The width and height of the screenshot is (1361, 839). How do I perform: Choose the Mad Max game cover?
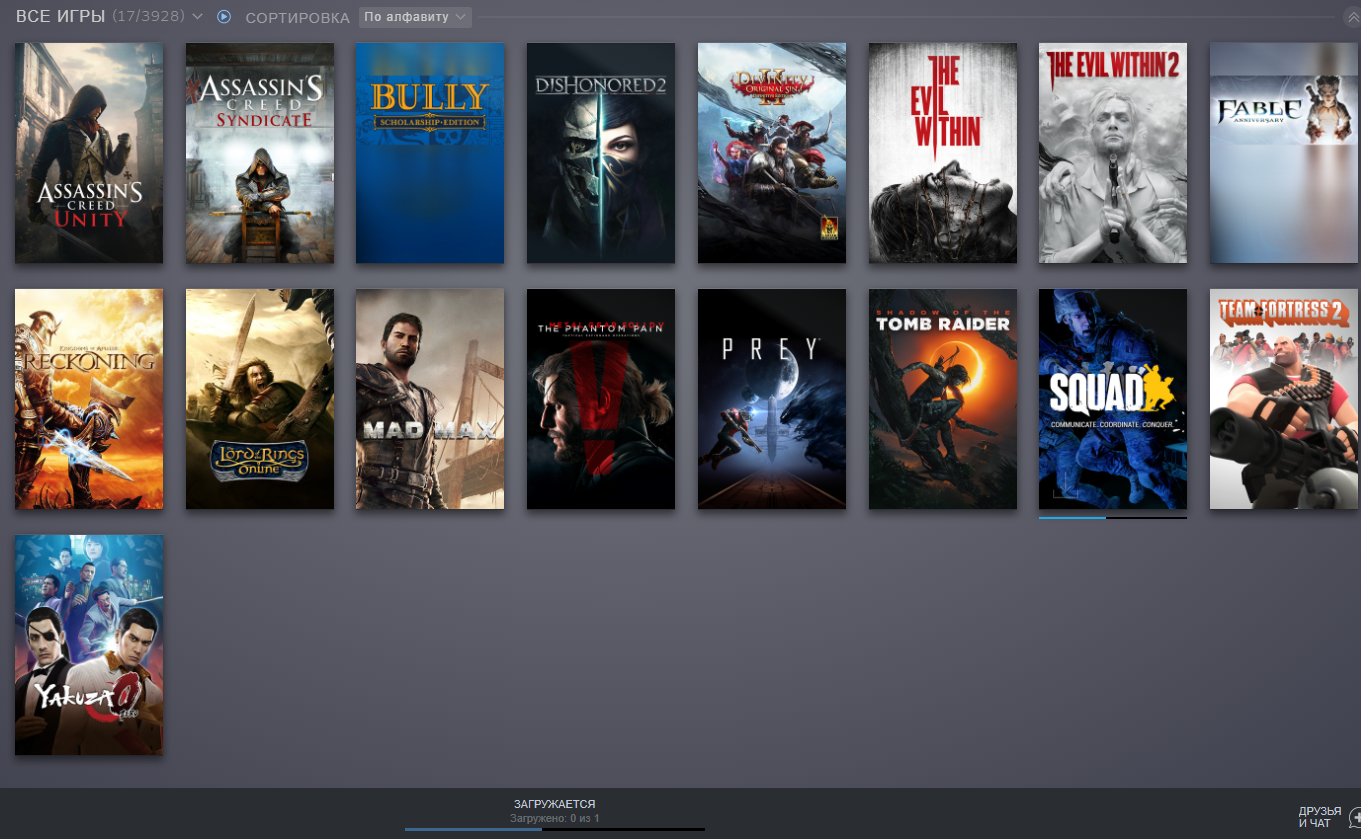[430, 399]
